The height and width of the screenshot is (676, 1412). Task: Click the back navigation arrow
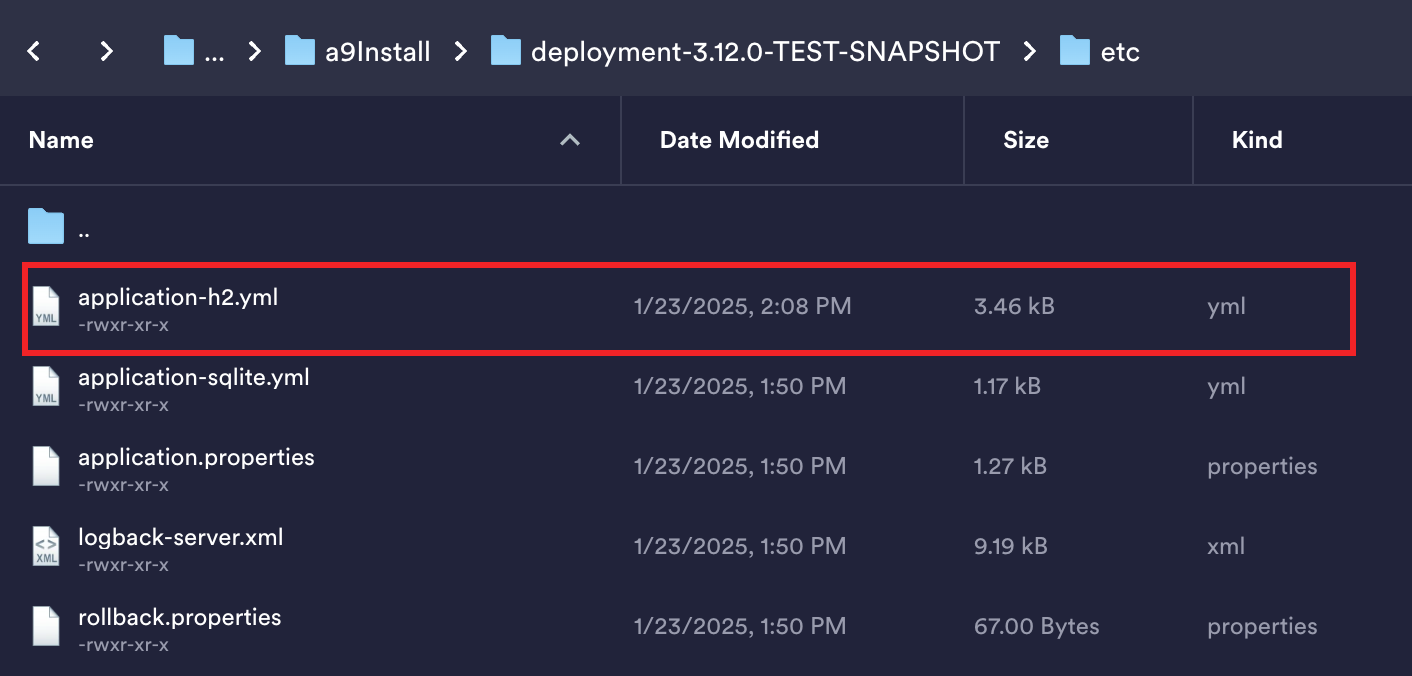(34, 51)
